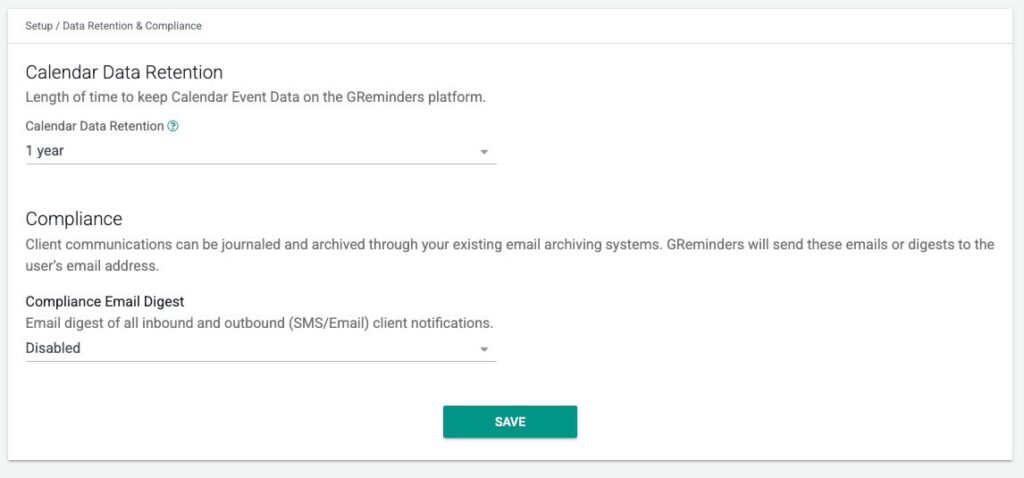The image size is (1024, 478).
Task: Click the Calendar Data Retention field label
Action: 94,127
